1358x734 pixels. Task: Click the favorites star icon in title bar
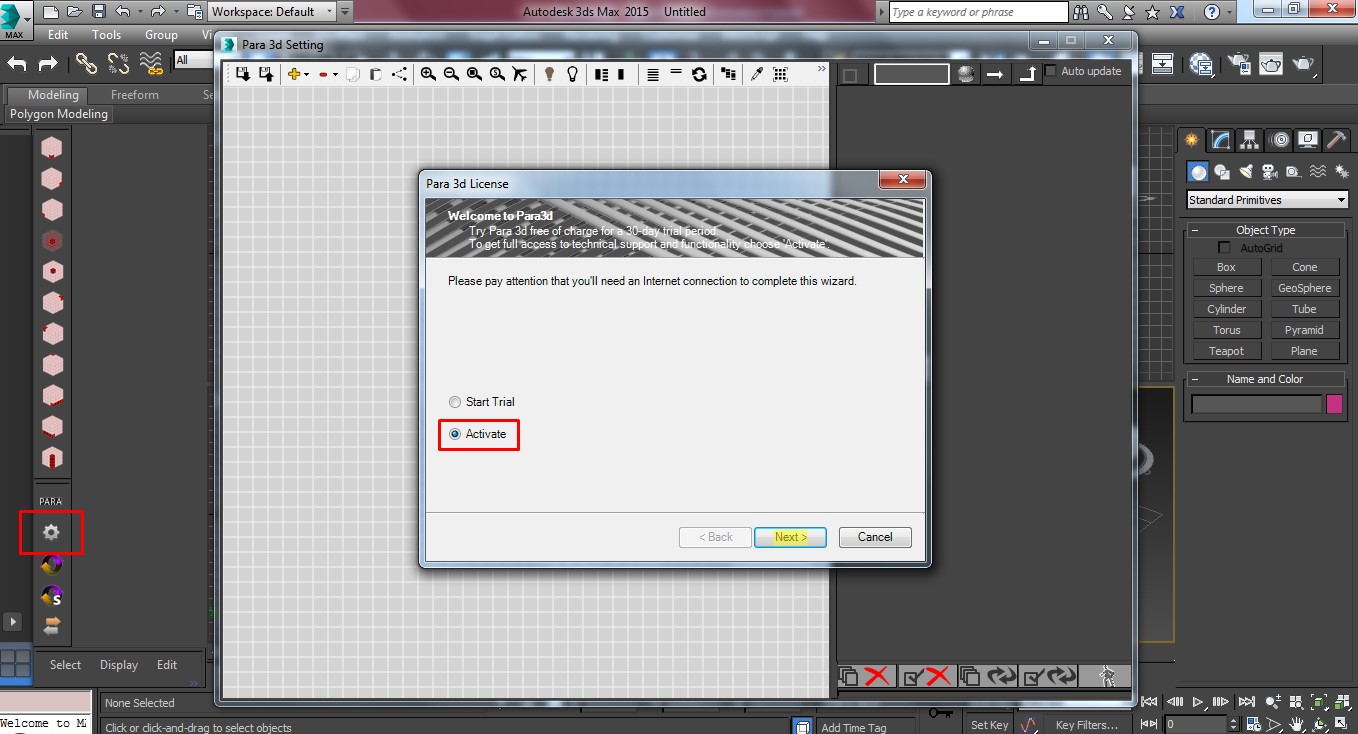[1152, 12]
